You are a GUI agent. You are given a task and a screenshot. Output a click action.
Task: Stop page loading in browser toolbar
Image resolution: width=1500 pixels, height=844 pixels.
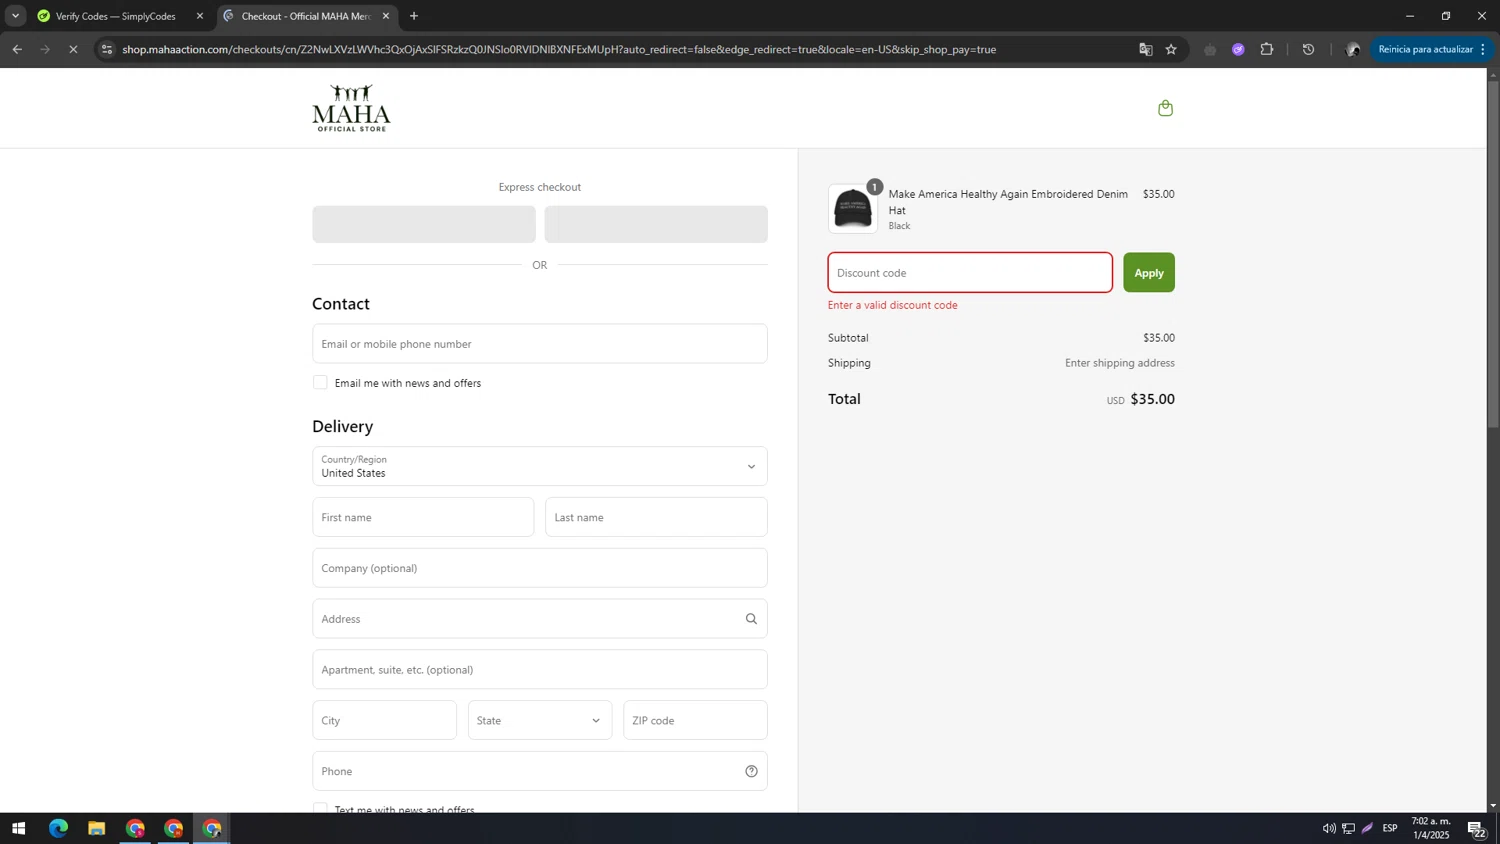pos(73,49)
